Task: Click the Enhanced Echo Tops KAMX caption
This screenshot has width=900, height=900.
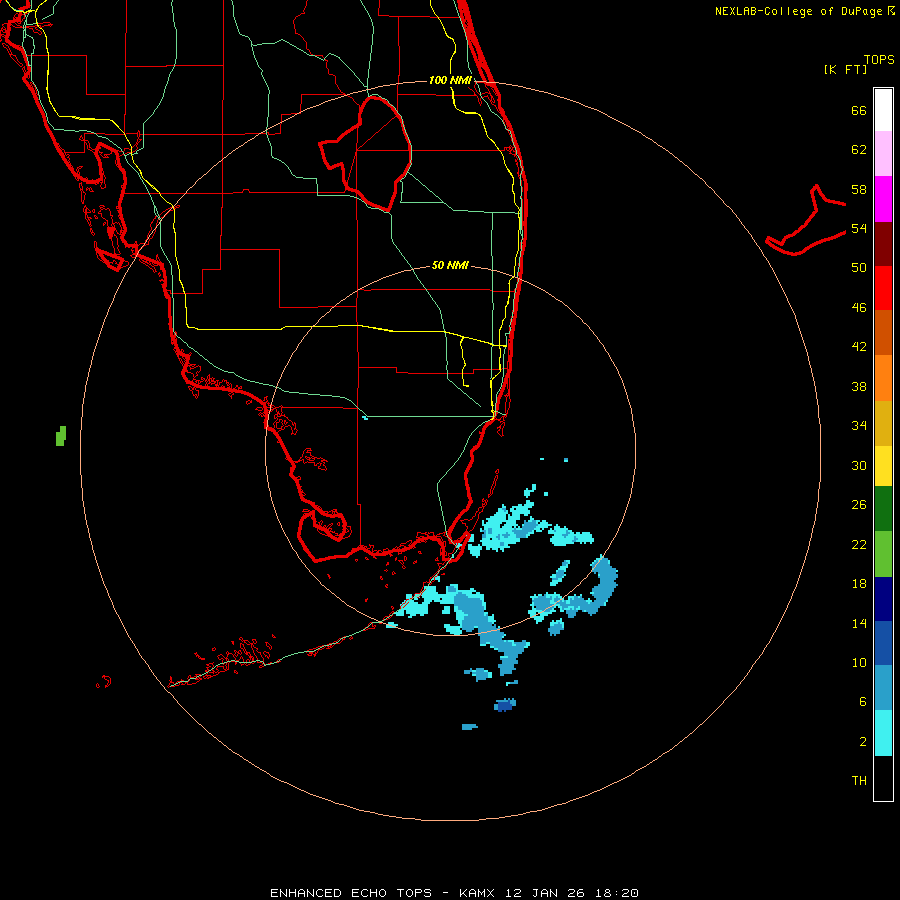Action: point(454,893)
